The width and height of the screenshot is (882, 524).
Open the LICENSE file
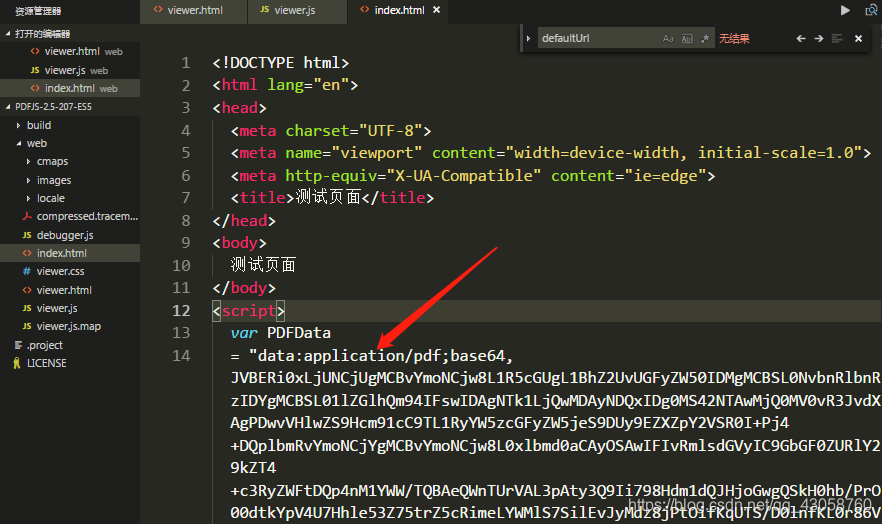coord(70,363)
